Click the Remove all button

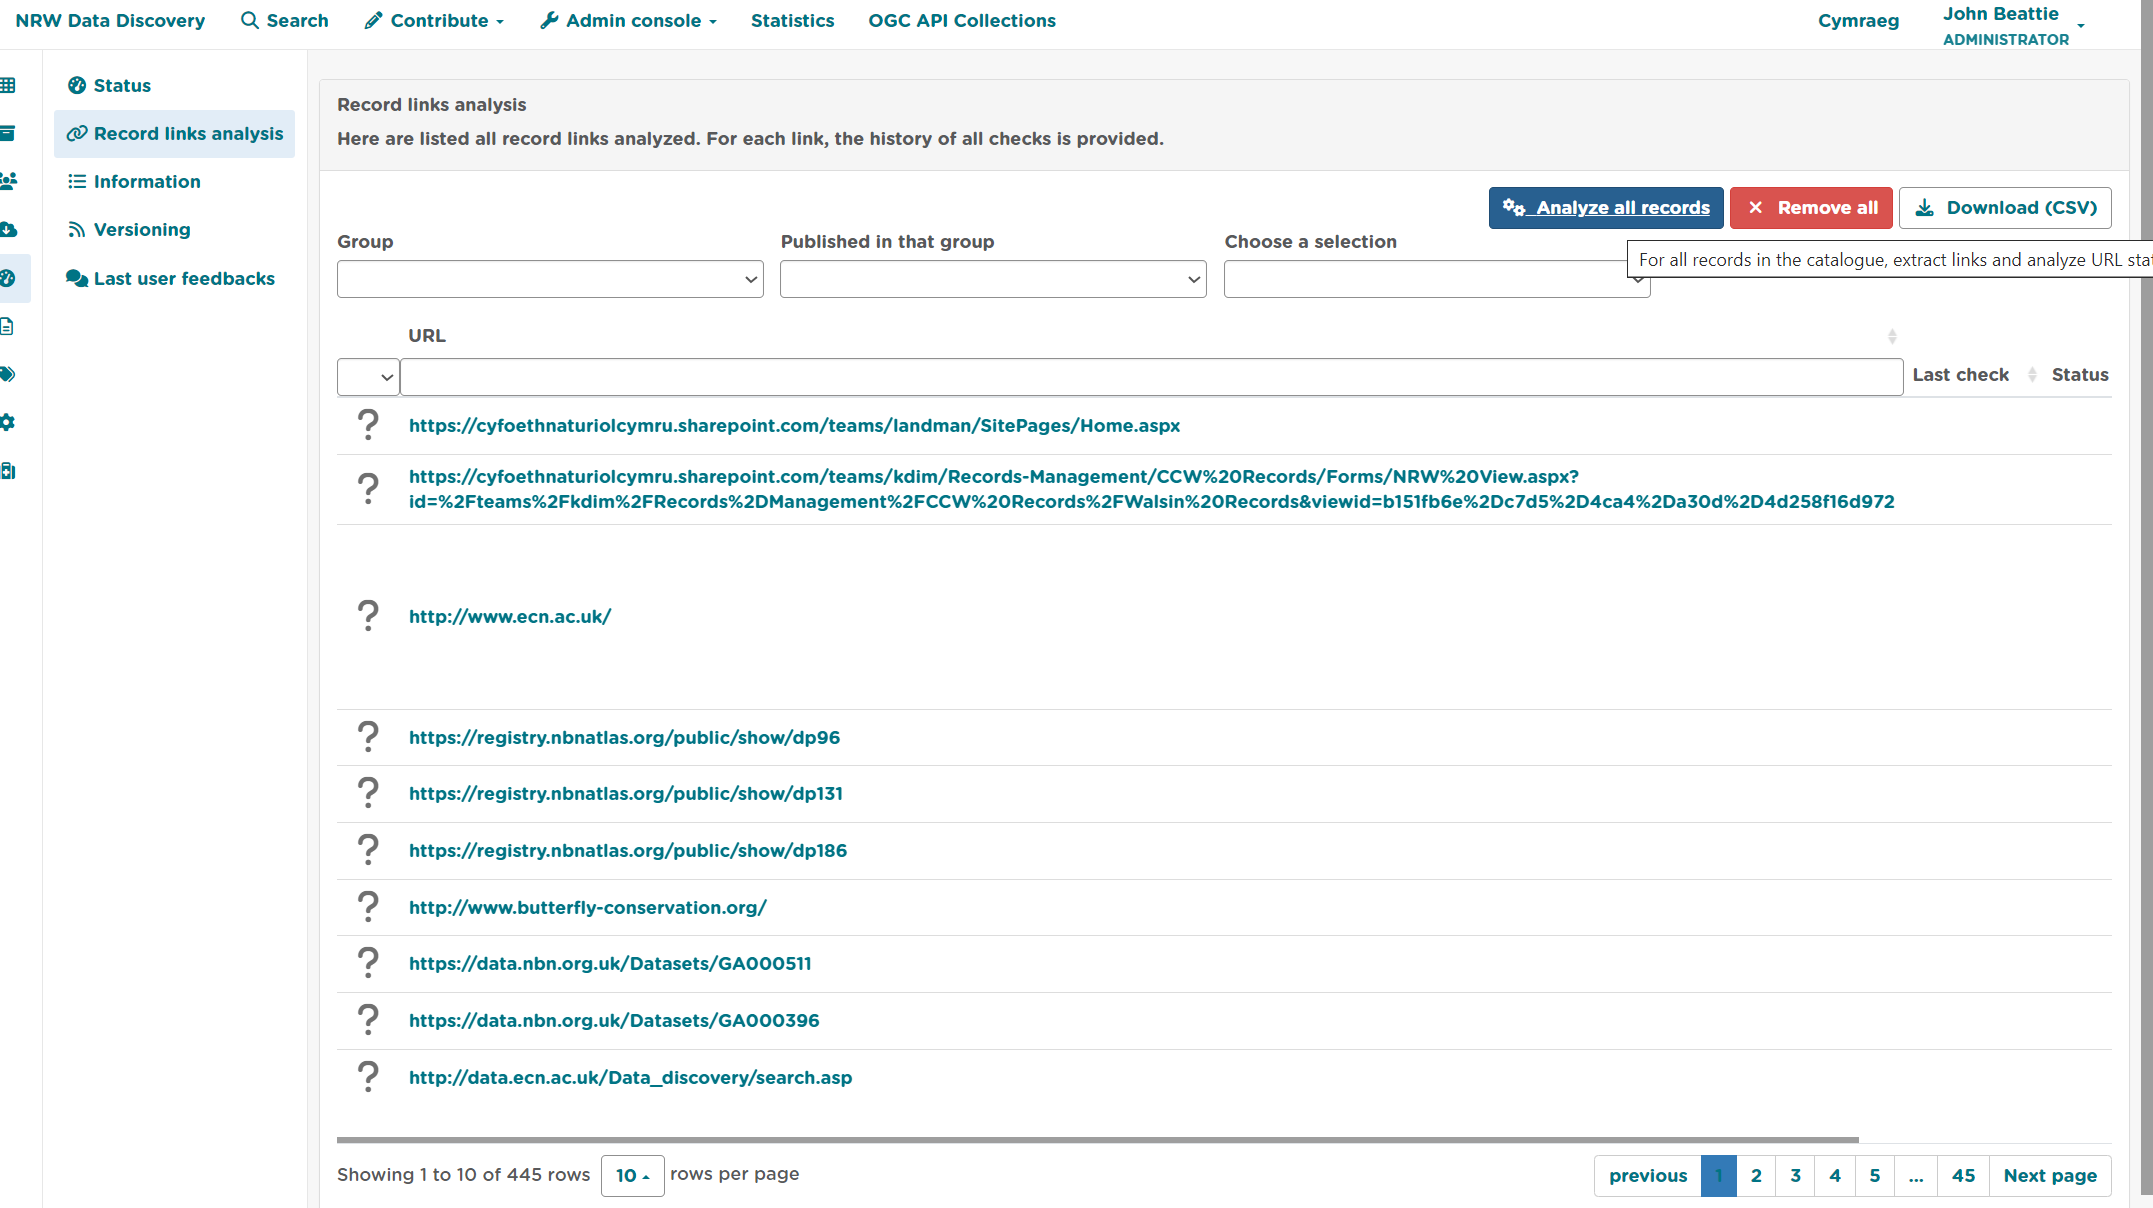coord(1811,208)
